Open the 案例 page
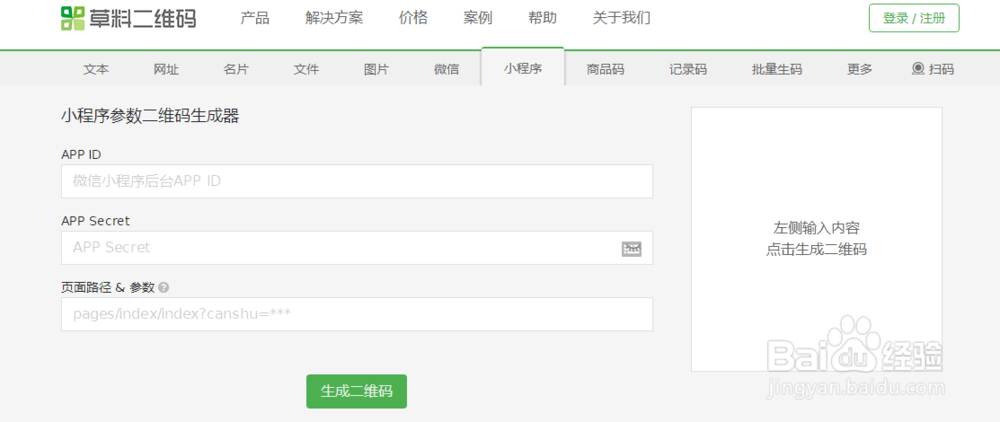 478,18
